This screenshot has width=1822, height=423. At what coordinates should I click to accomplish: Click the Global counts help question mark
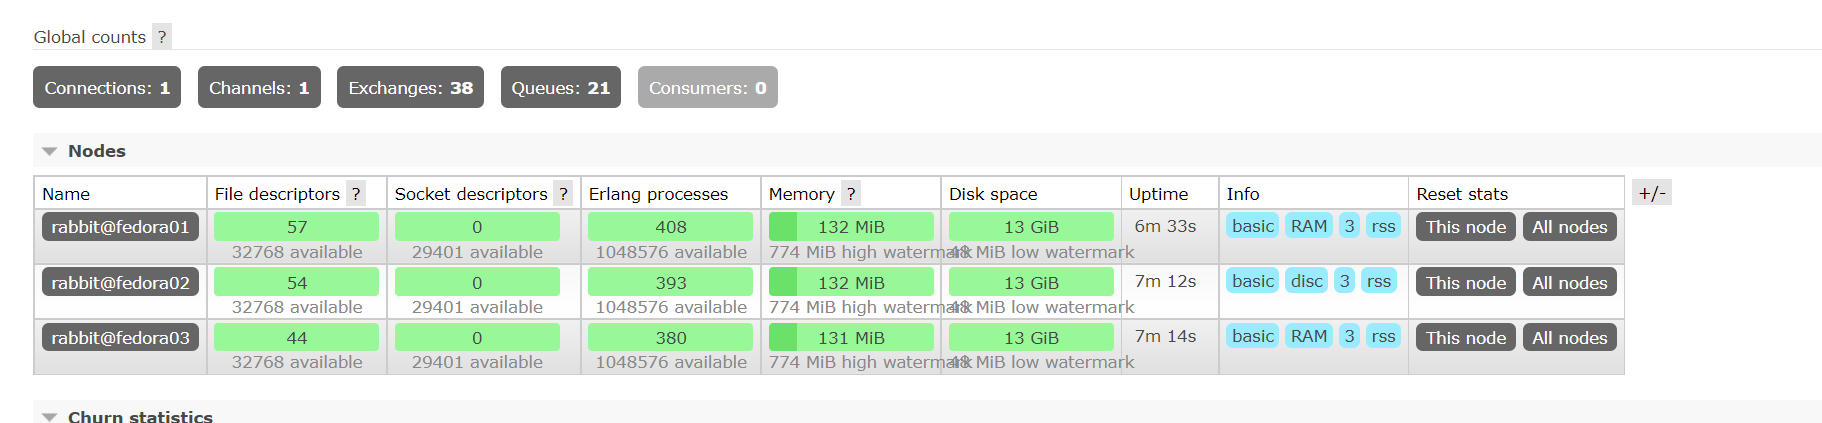tap(162, 37)
